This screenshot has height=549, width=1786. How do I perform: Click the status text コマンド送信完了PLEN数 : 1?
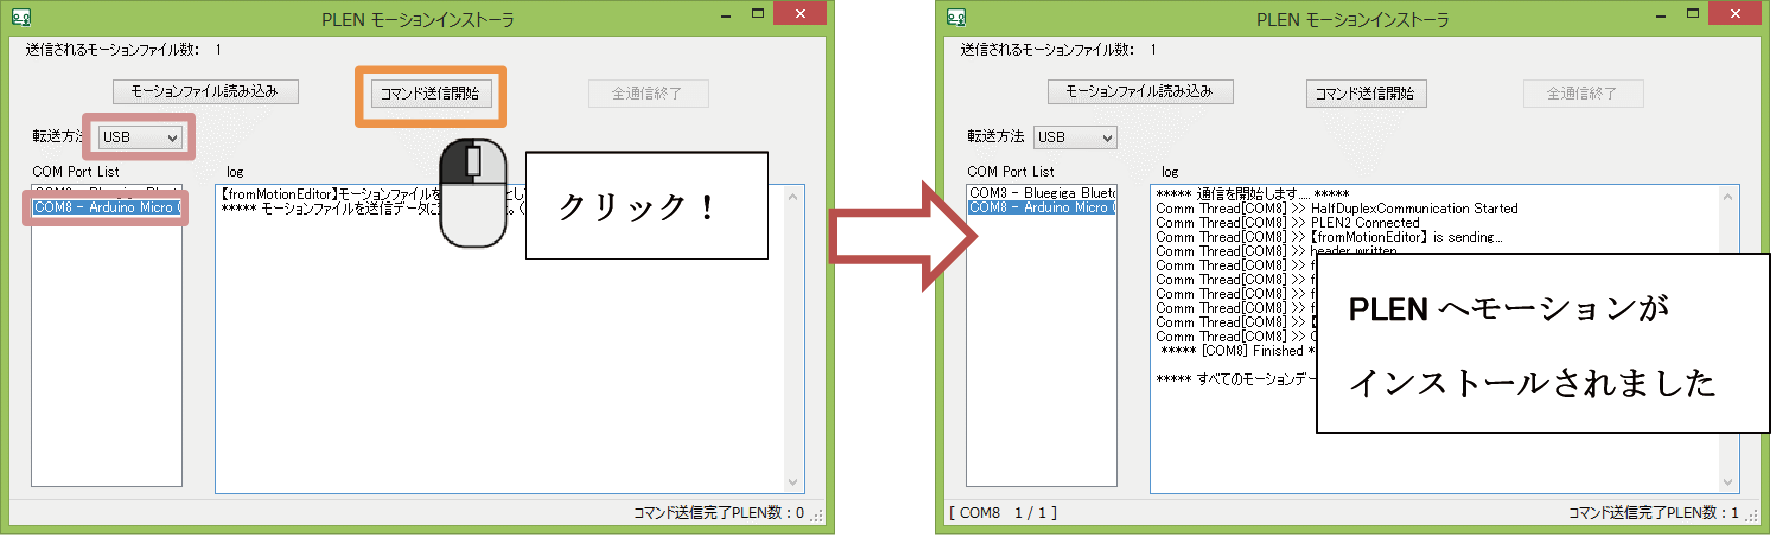point(1654,513)
